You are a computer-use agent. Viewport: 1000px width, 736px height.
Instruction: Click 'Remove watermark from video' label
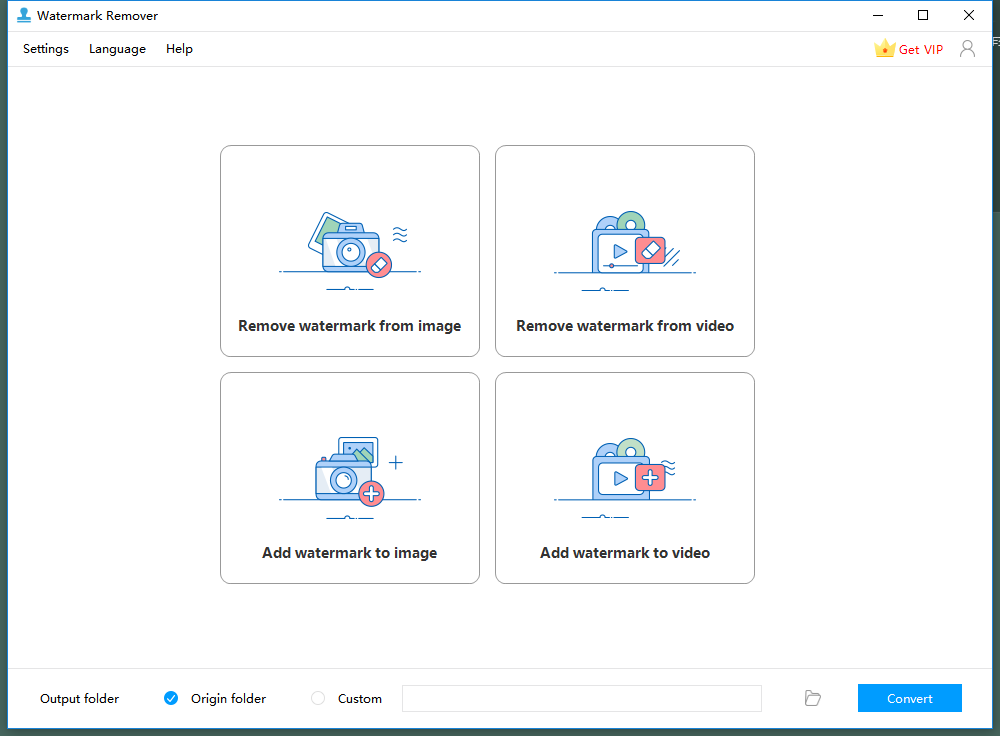click(x=625, y=326)
